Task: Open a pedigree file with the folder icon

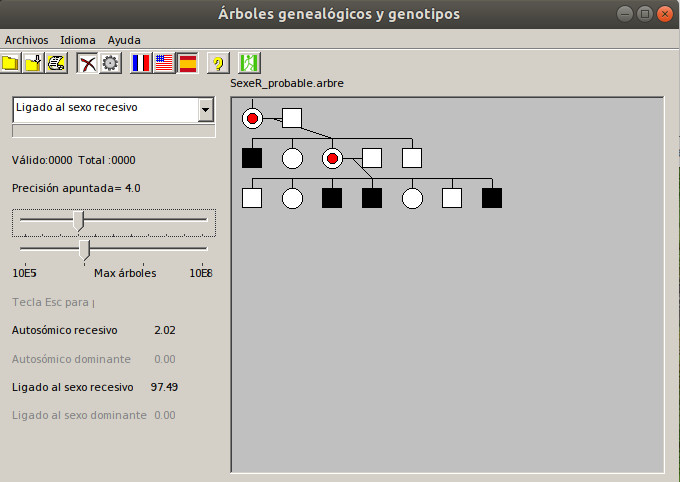Action: (x=11, y=63)
